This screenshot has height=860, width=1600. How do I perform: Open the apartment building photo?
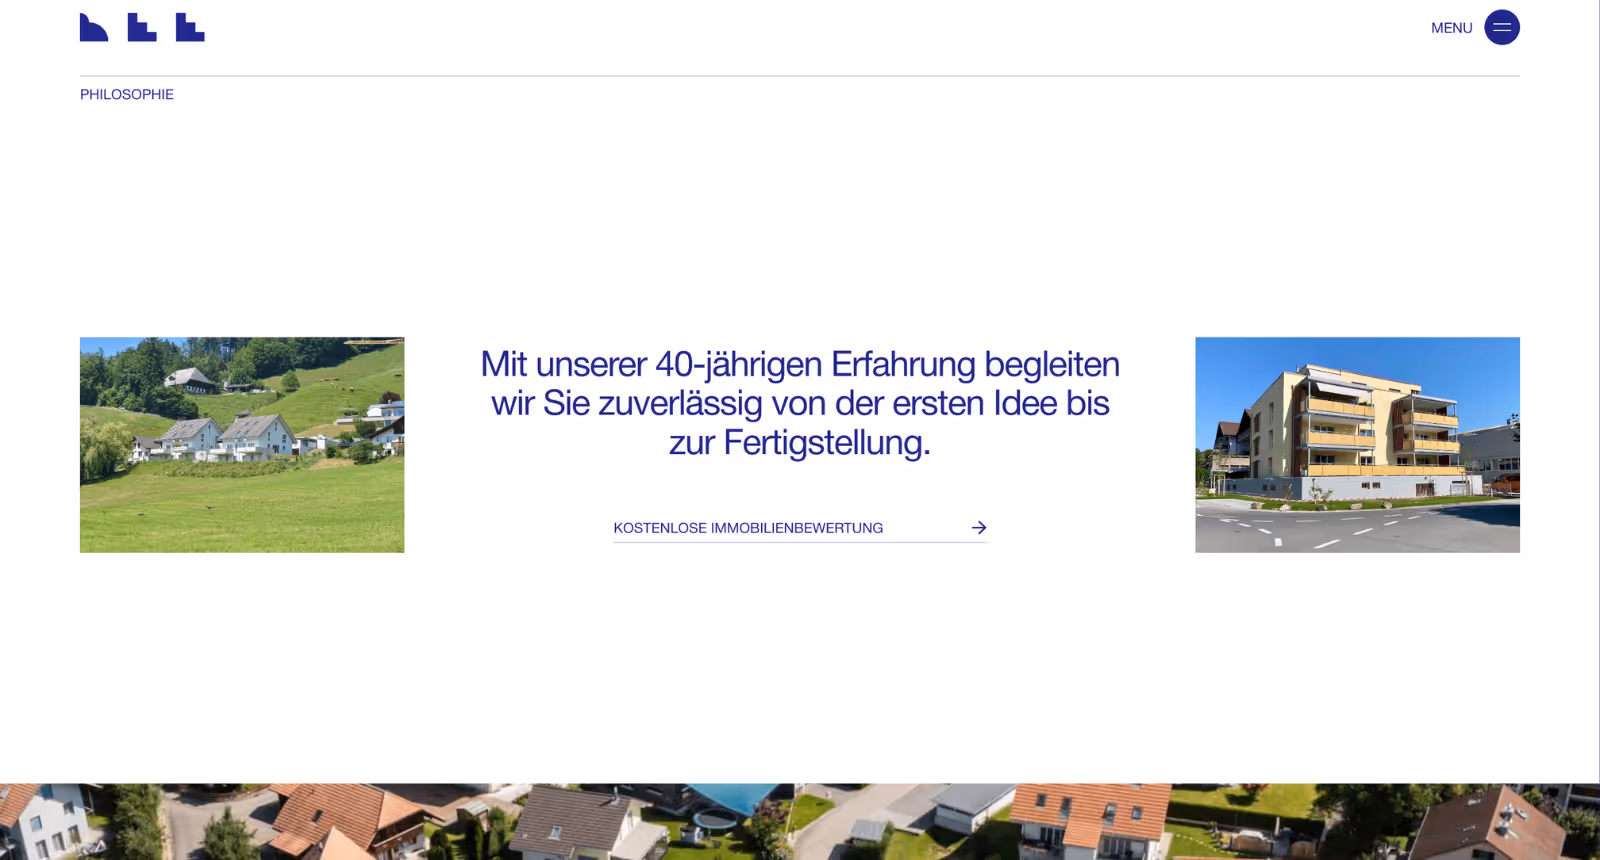coord(1357,445)
